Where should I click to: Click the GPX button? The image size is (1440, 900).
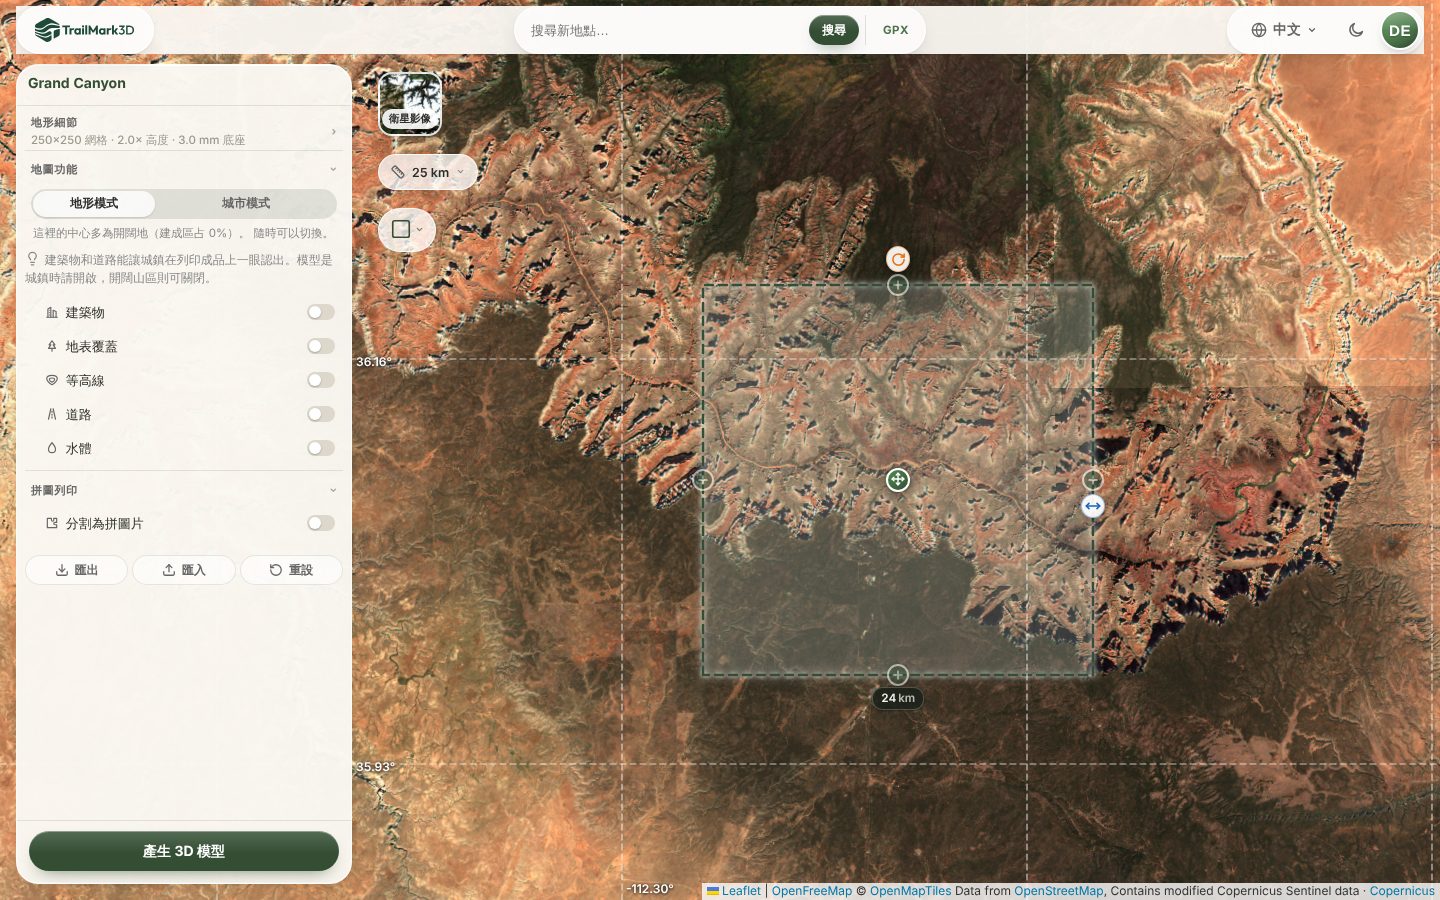click(896, 30)
